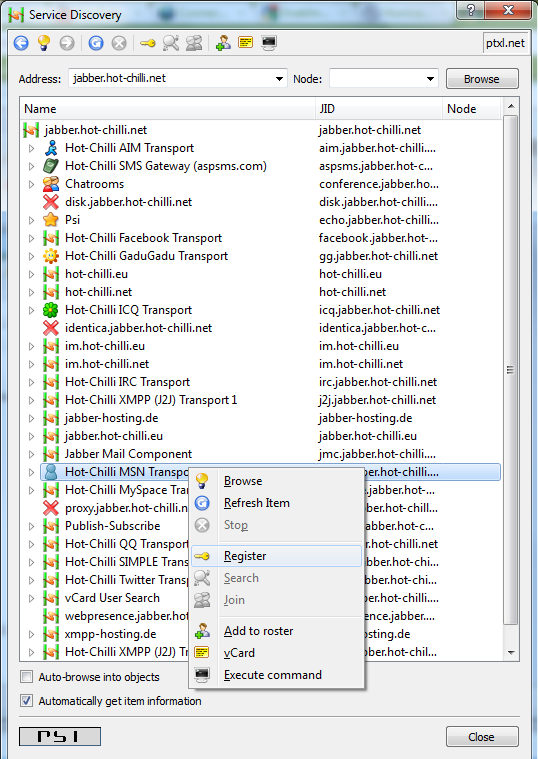538x759 pixels.
Task: Expand the Hot-Chilli MSN Transport node
Action: [31, 472]
